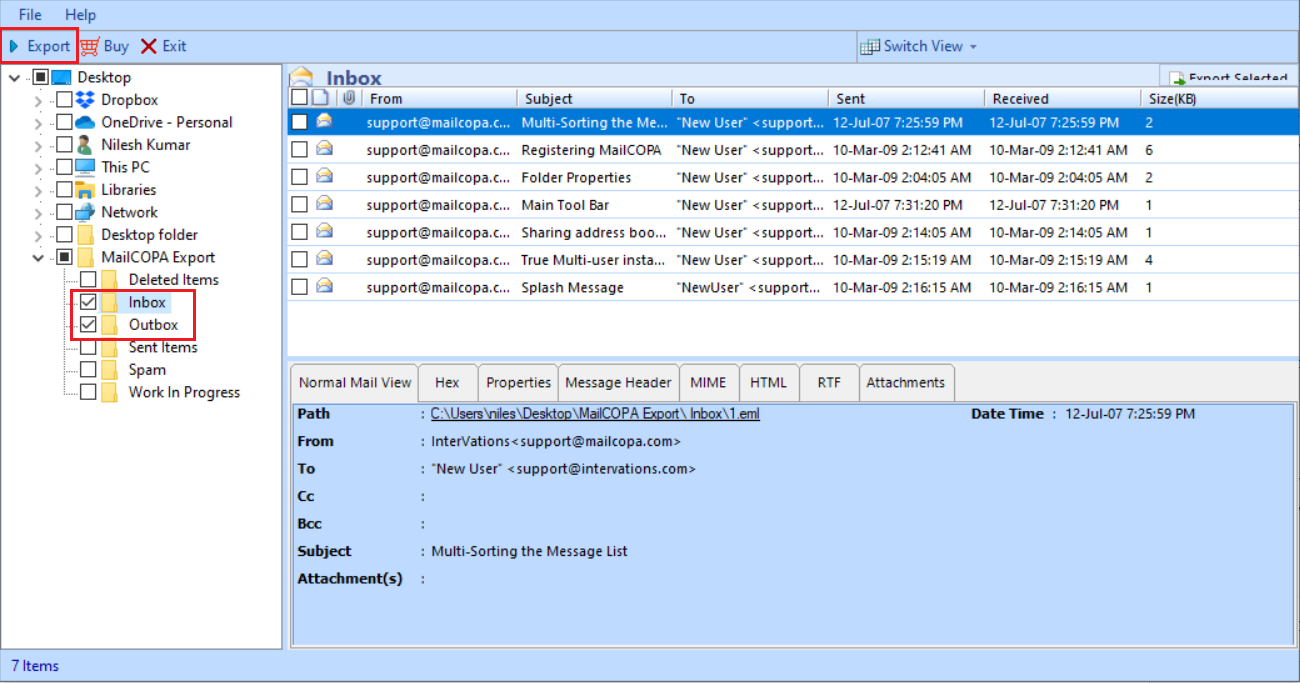This screenshot has height=683, width=1300.
Task: Sort by the Subject column header
Action: click(594, 98)
